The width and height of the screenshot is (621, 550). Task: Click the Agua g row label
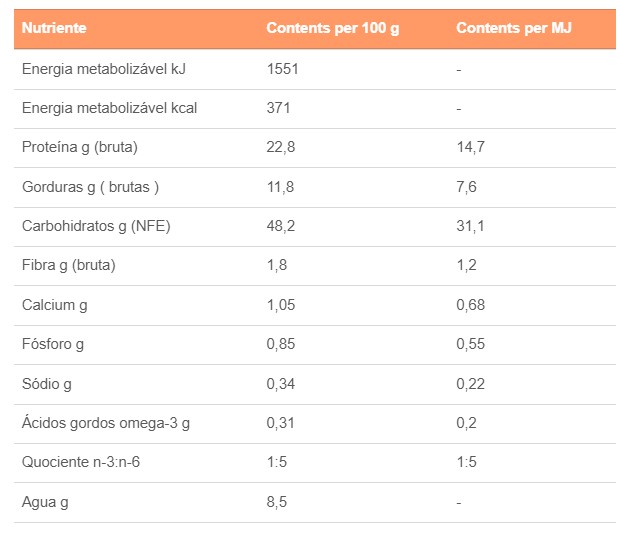[46, 502]
